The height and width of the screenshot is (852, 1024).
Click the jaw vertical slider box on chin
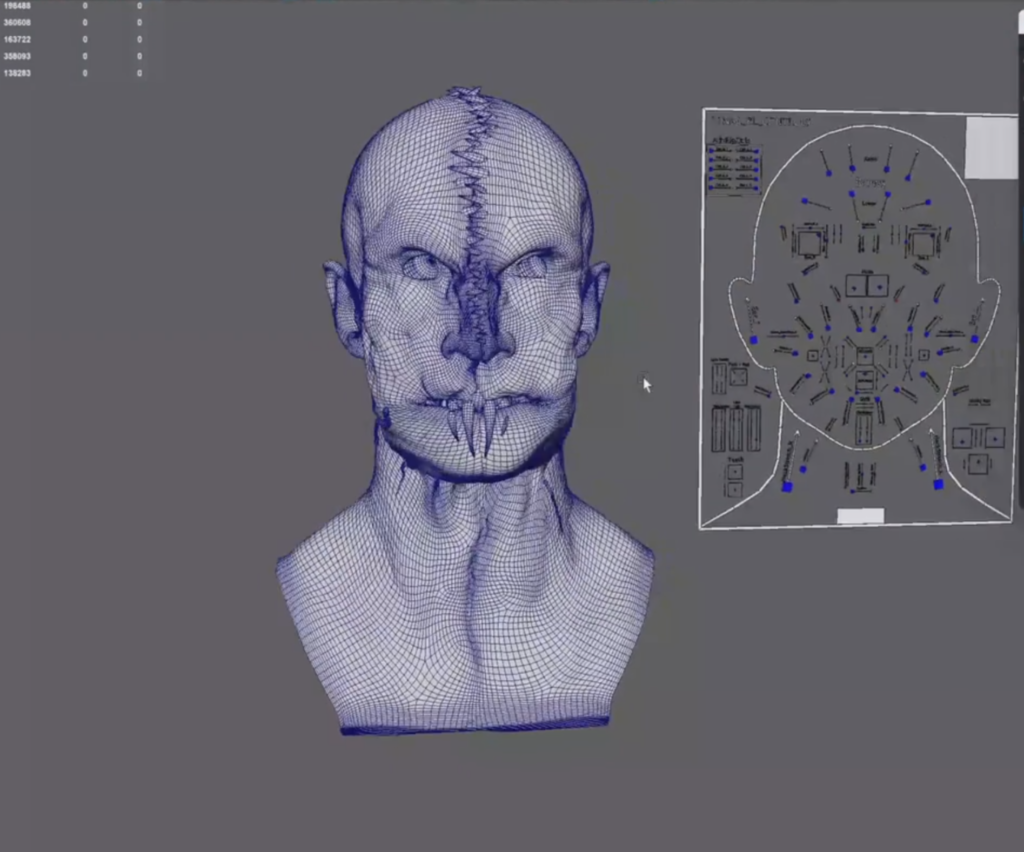coord(865,428)
